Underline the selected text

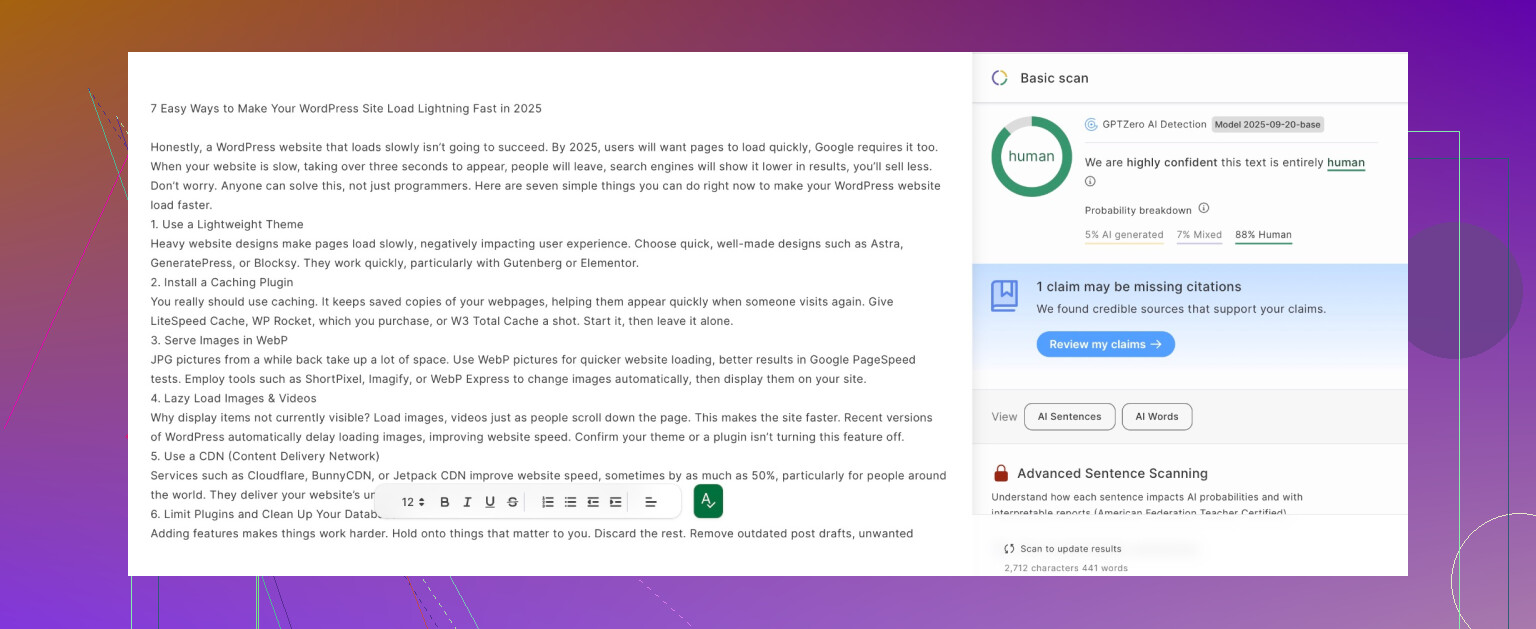pos(490,502)
